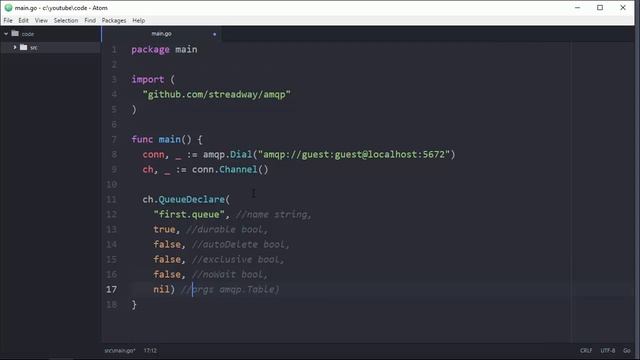This screenshot has width=640, height=360.
Task: Select the src folder icon
Action: (24, 47)
